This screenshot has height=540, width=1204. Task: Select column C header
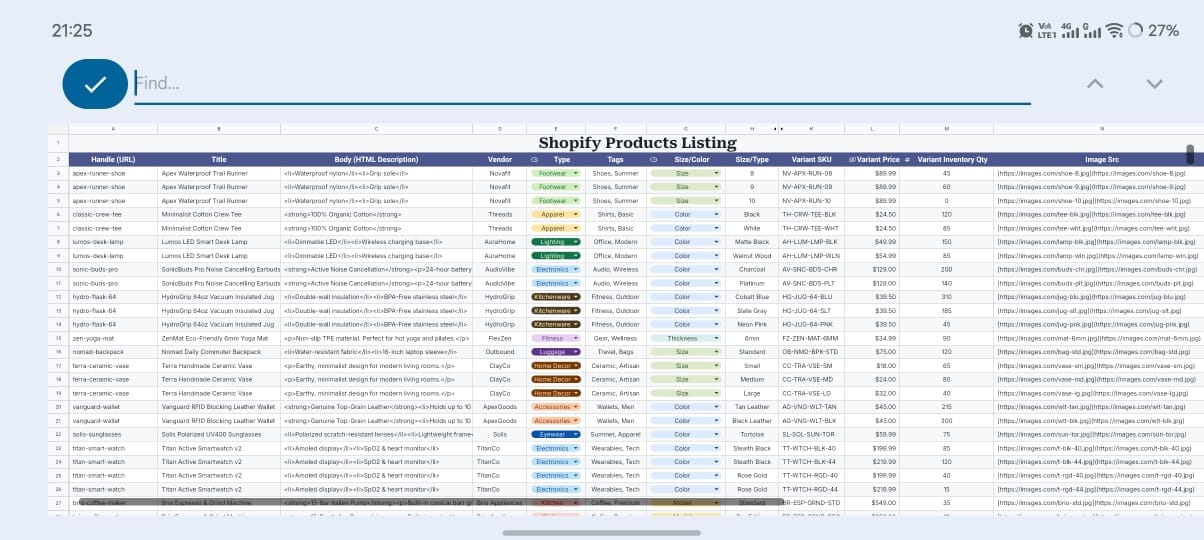coord(377,129)
